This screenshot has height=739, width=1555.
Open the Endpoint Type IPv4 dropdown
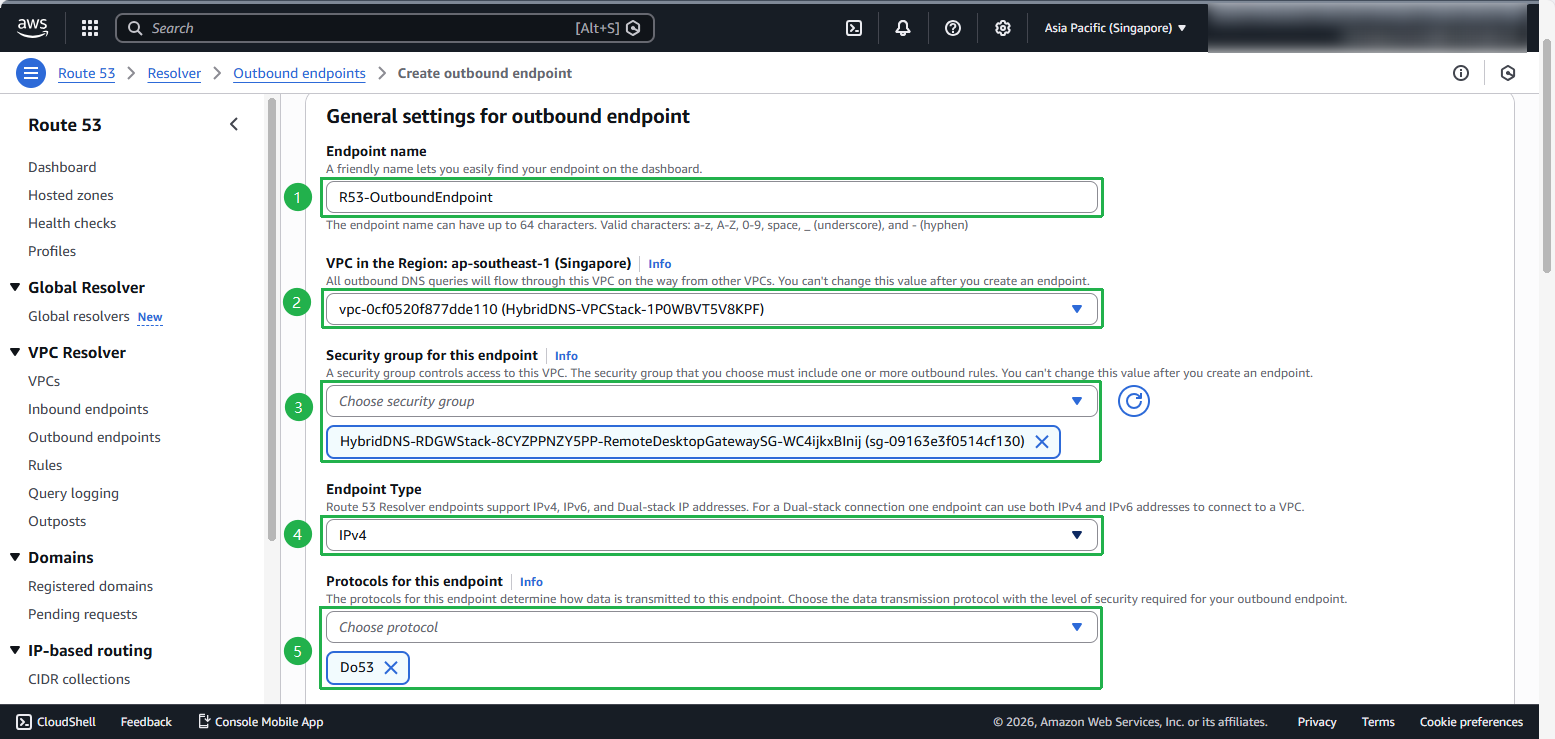pyautogui.click(x=712, y=535)
